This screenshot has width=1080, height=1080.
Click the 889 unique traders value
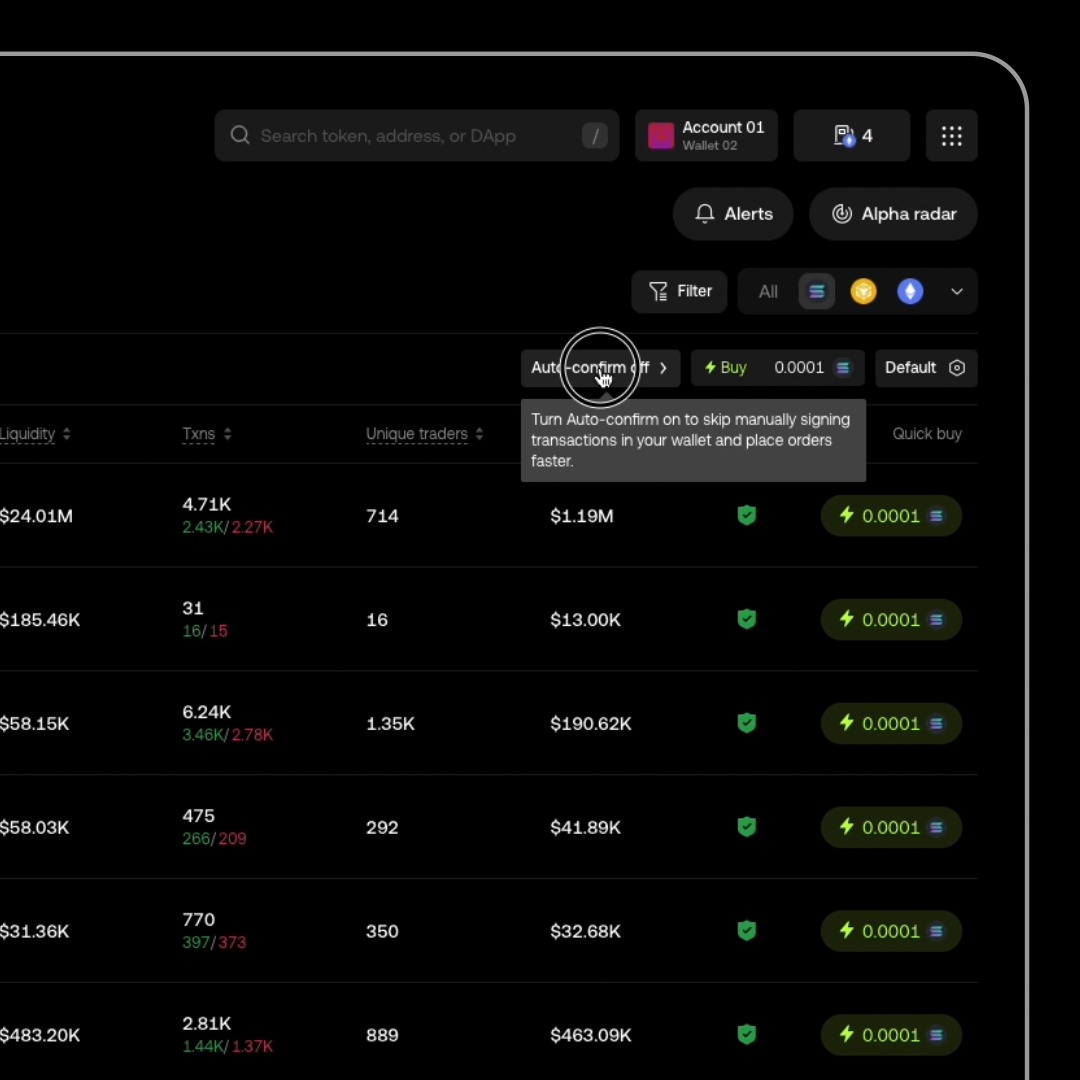click(x=382, y=1035)
